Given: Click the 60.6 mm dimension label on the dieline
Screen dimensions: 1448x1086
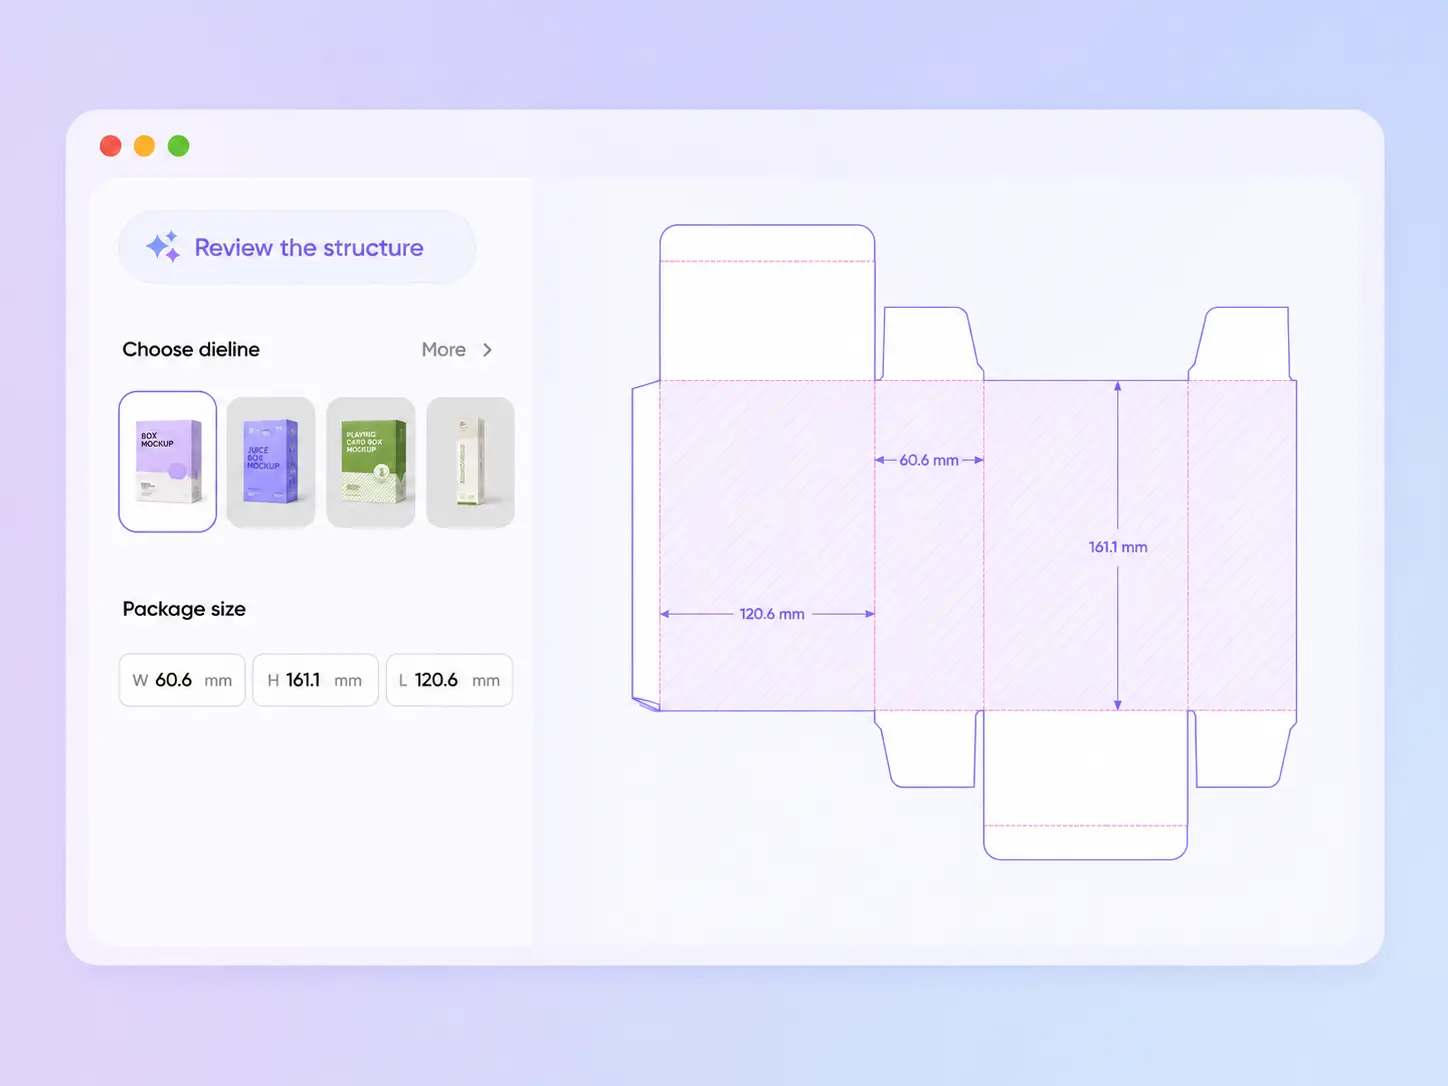Looking at the screenshot, I should (x=929, y=460).
